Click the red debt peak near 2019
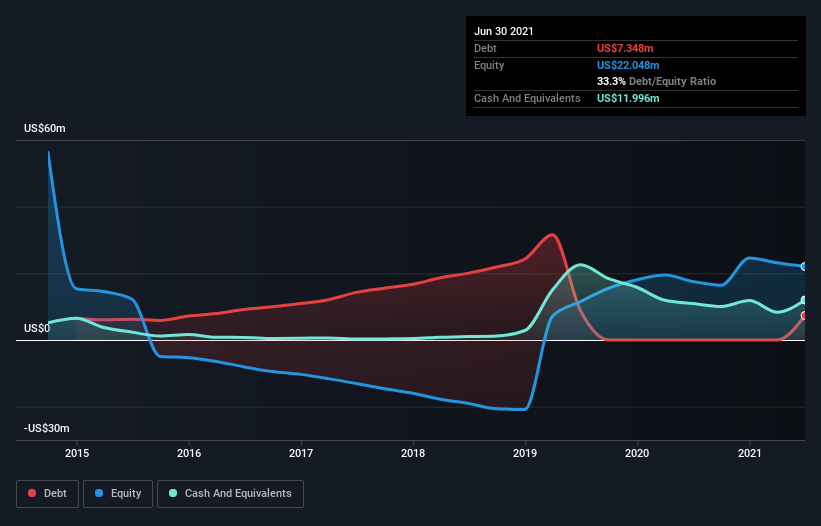Image resolution: width=821 pixels, height=526 pixels. 551,234
